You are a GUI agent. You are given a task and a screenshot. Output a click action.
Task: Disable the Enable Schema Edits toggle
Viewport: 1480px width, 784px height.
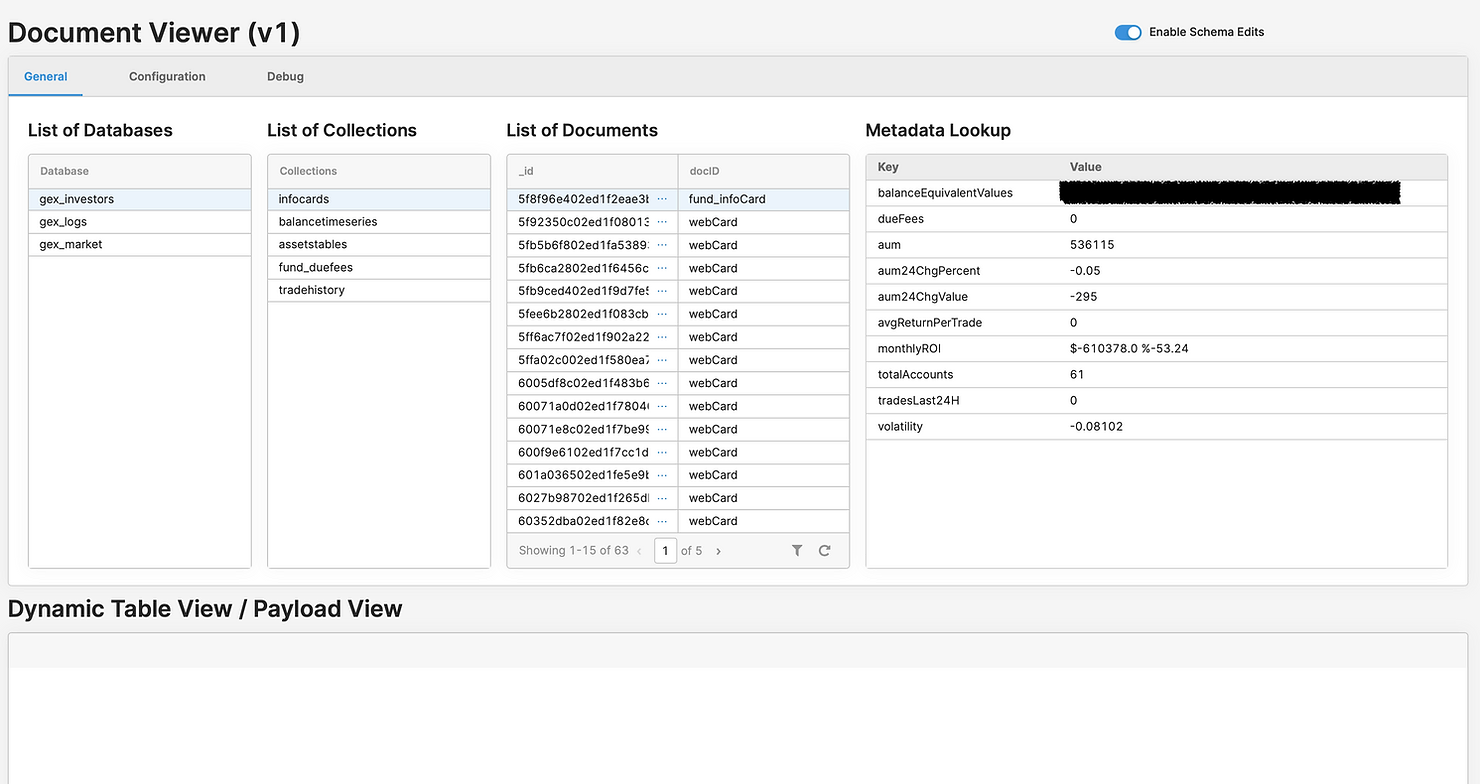click(x=1127, y=32)
